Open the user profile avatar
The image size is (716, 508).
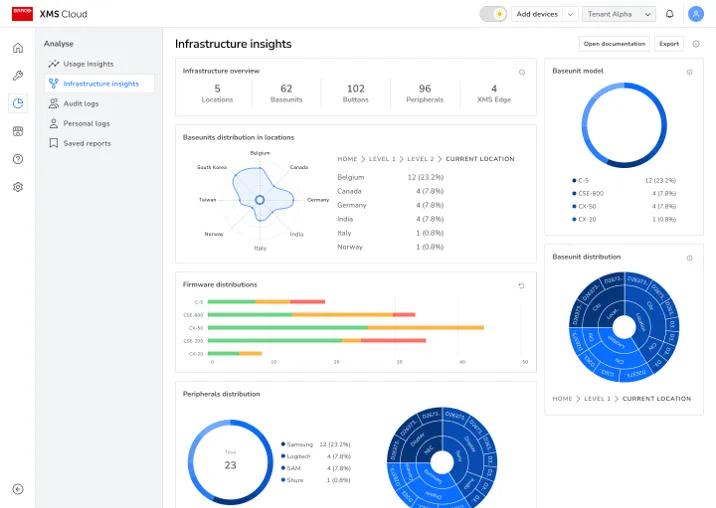696,14
